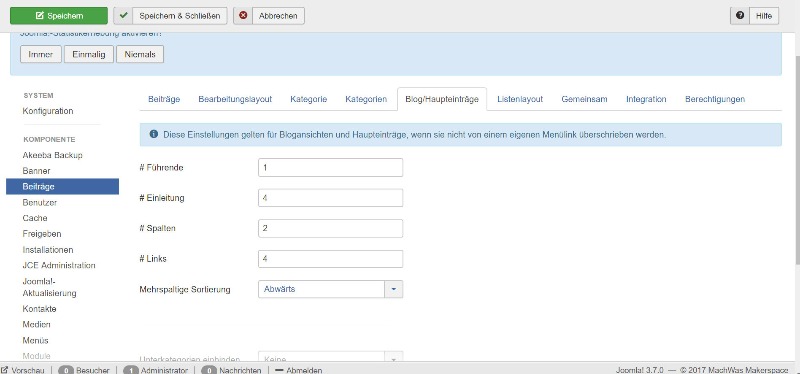Open Freigeben in the sidebar
The height and width of the screenshot is (374, 800).
point(42,234)
